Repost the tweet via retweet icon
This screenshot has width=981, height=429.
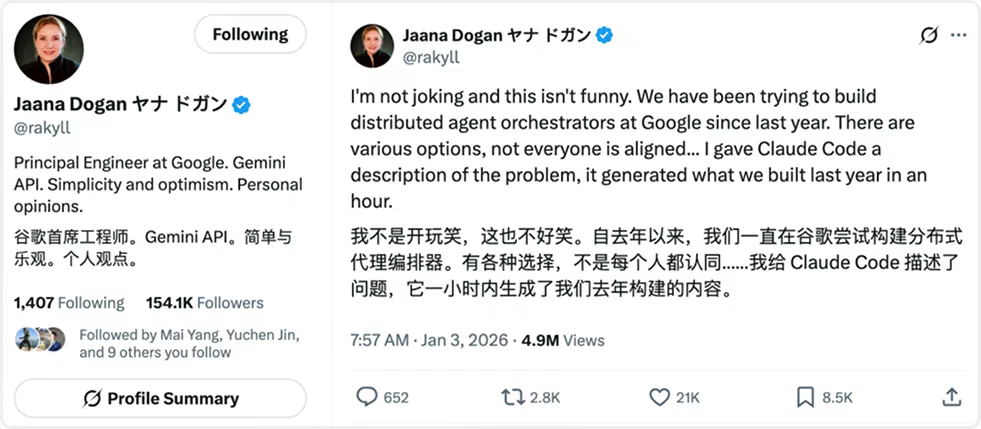pyautogui.click(x=512, y=397)
